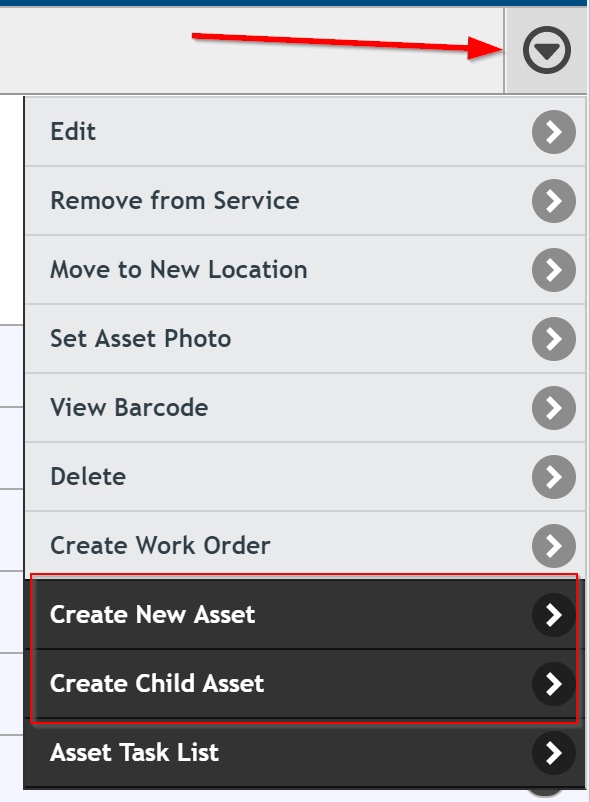The width and height of the screenshot is (590, 802).
Task: Select Create New Asset entry
Action: (305, 615)
